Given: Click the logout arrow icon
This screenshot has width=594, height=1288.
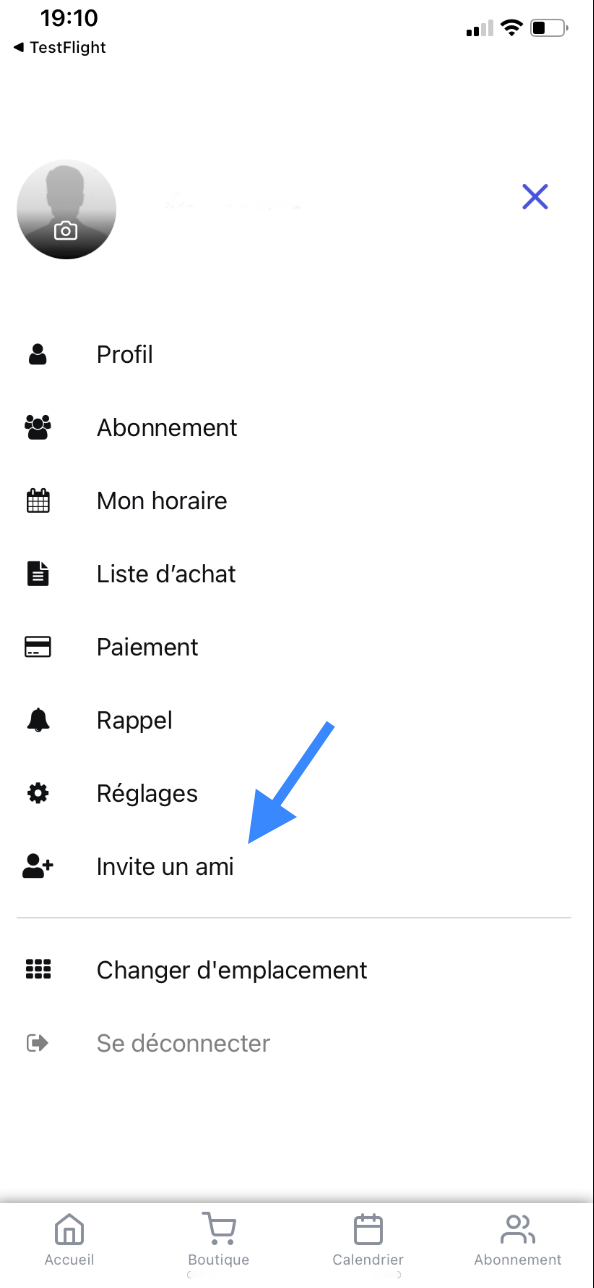Looking at the screenshot, I should click(38, 1043).
